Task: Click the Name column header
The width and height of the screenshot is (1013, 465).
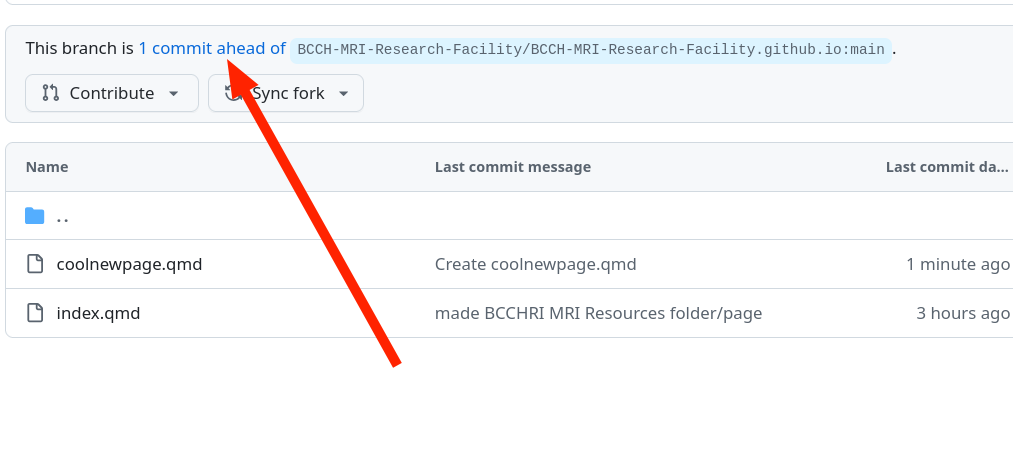Action: click(47, 167)
